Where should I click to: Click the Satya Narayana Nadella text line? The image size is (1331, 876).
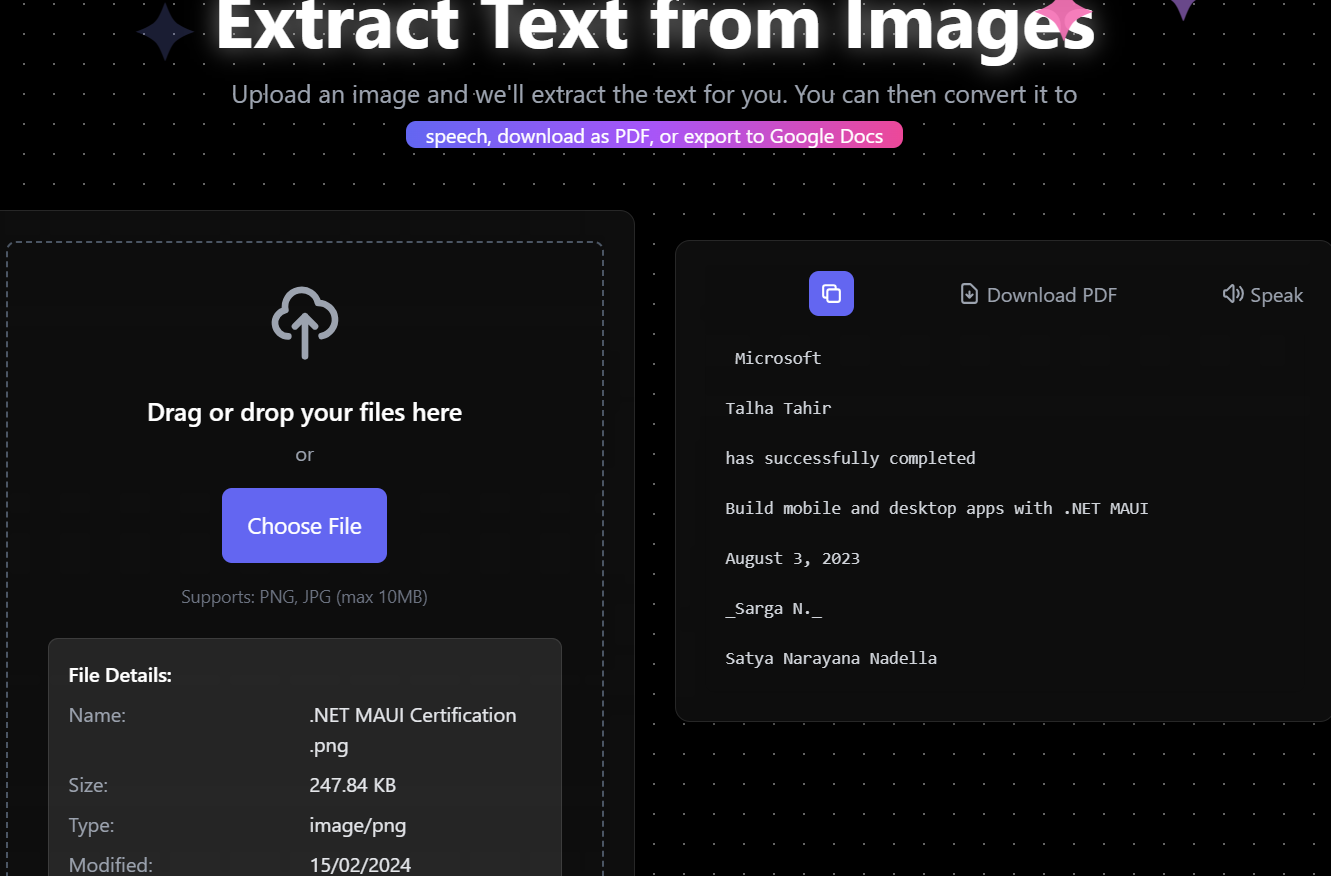(x=831, y=658)
